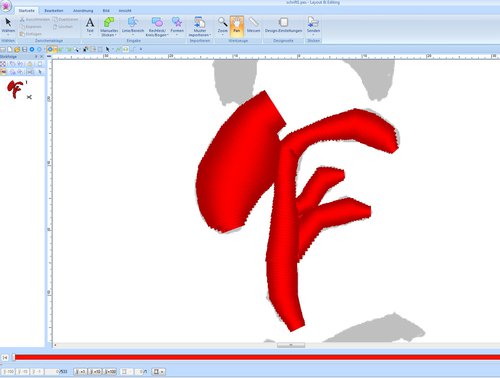Image resolution: width=500 pixels, height=378 pixels.
Task: Jump to start of stitch simulator
Action: coord(5,357)
